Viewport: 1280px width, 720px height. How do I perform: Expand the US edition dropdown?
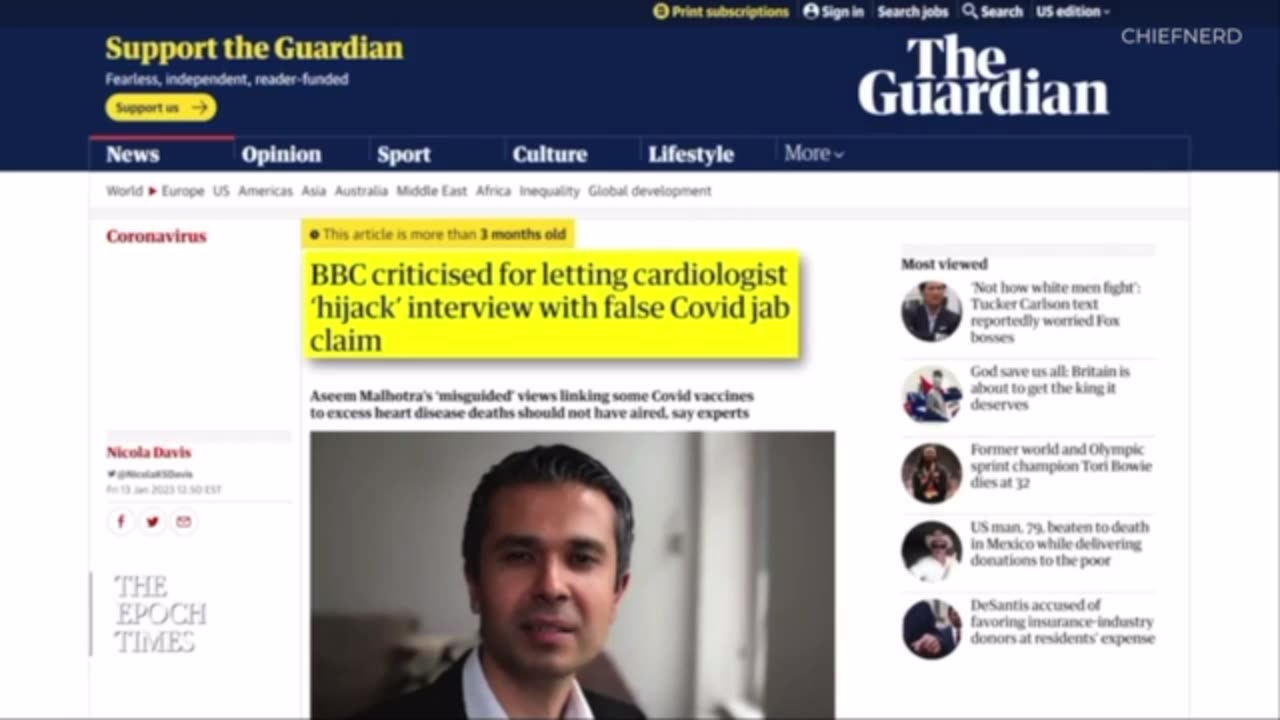tap(1073, 11)
